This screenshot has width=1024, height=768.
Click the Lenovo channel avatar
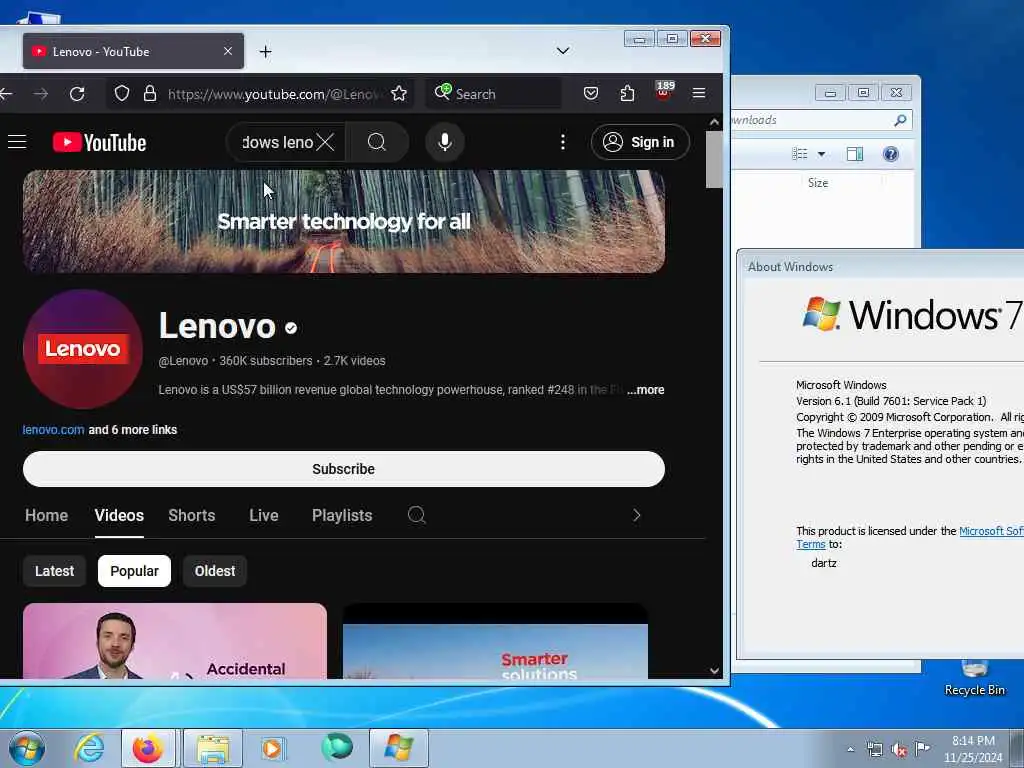pyautogui.click(x=82, y=349)
